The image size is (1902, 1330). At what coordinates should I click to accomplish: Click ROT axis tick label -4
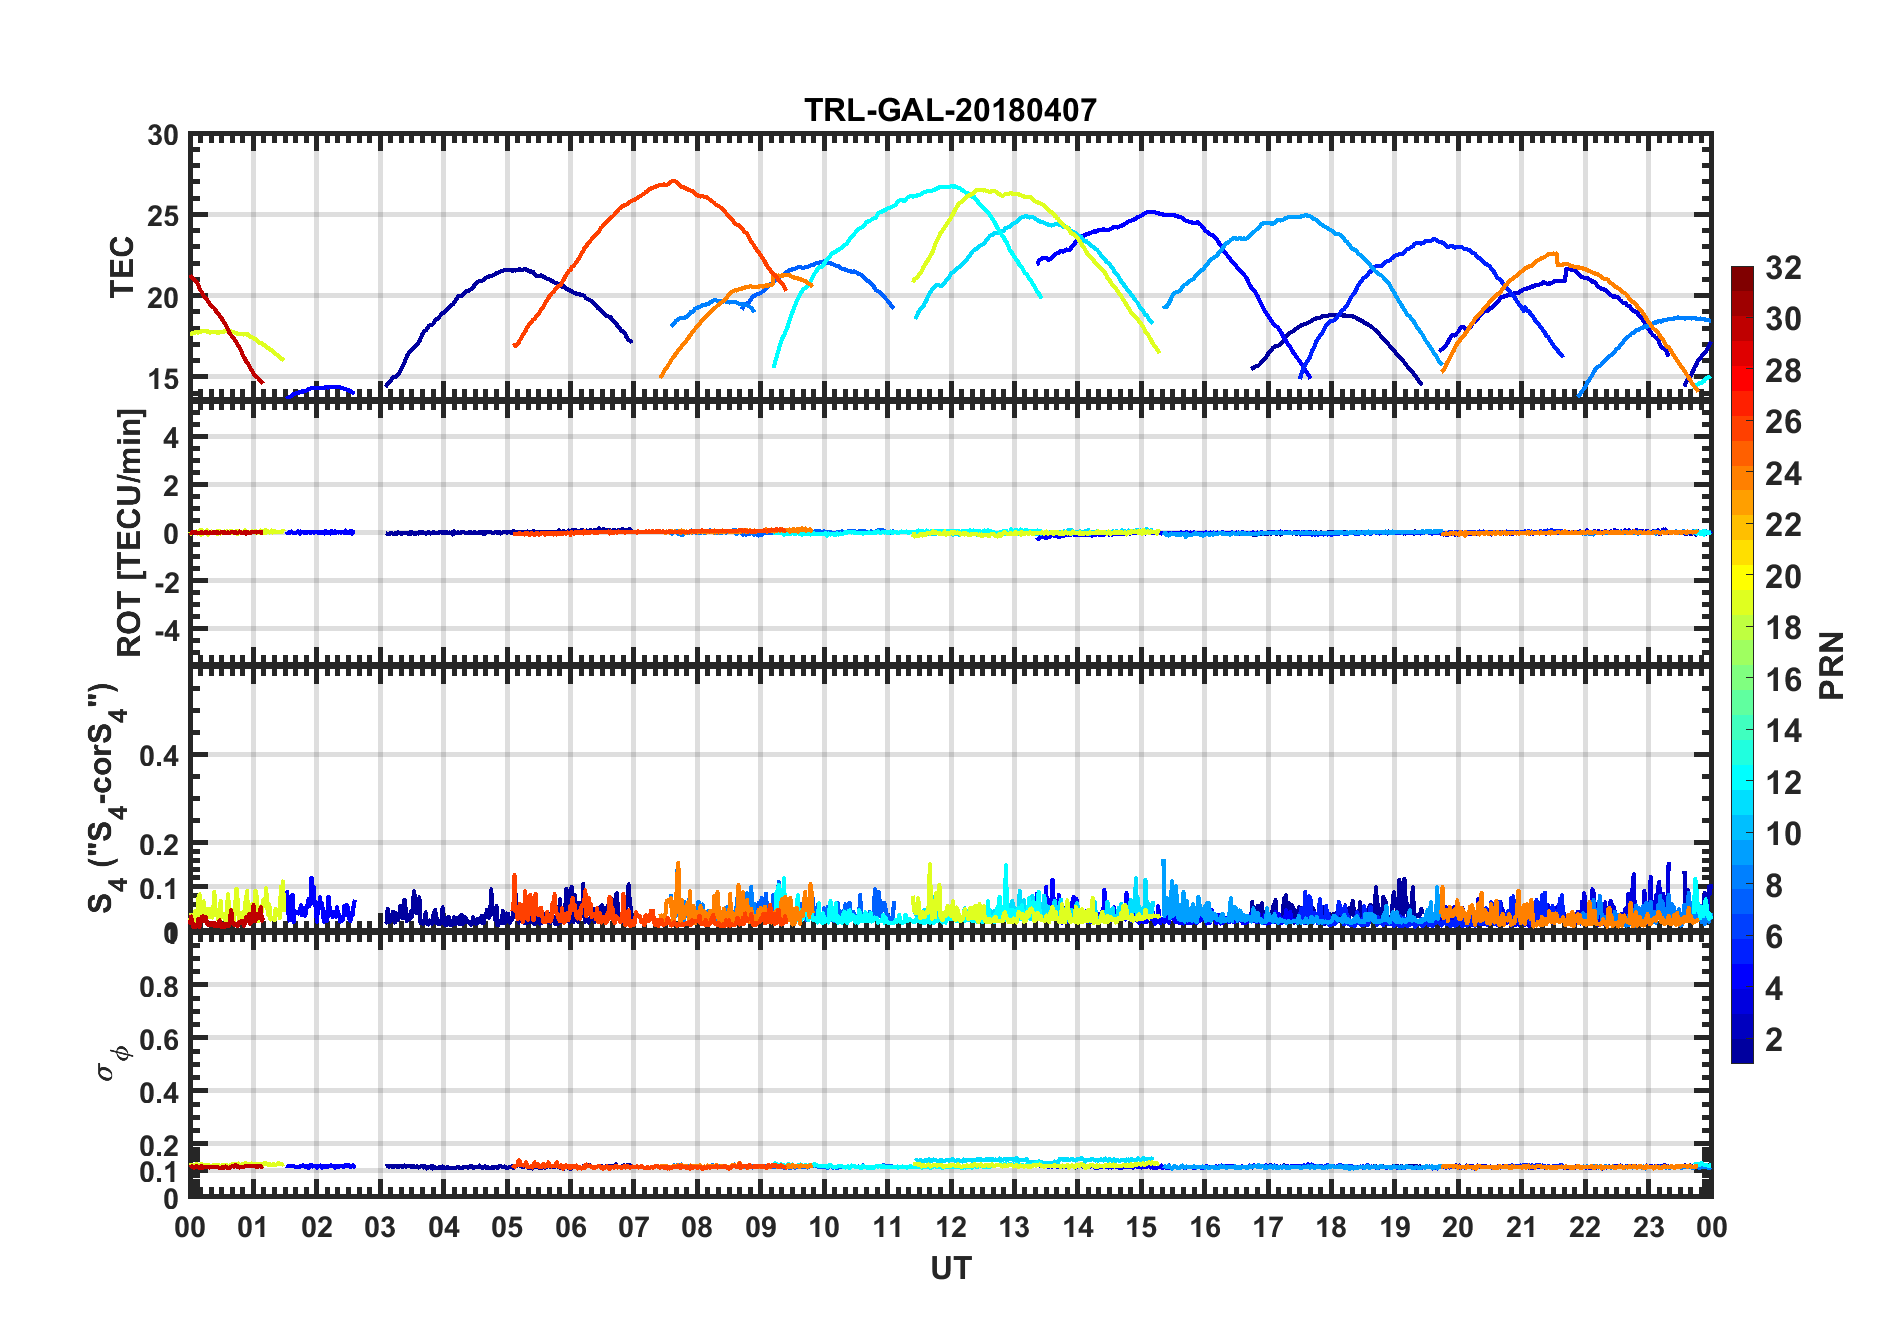point(167,631)
